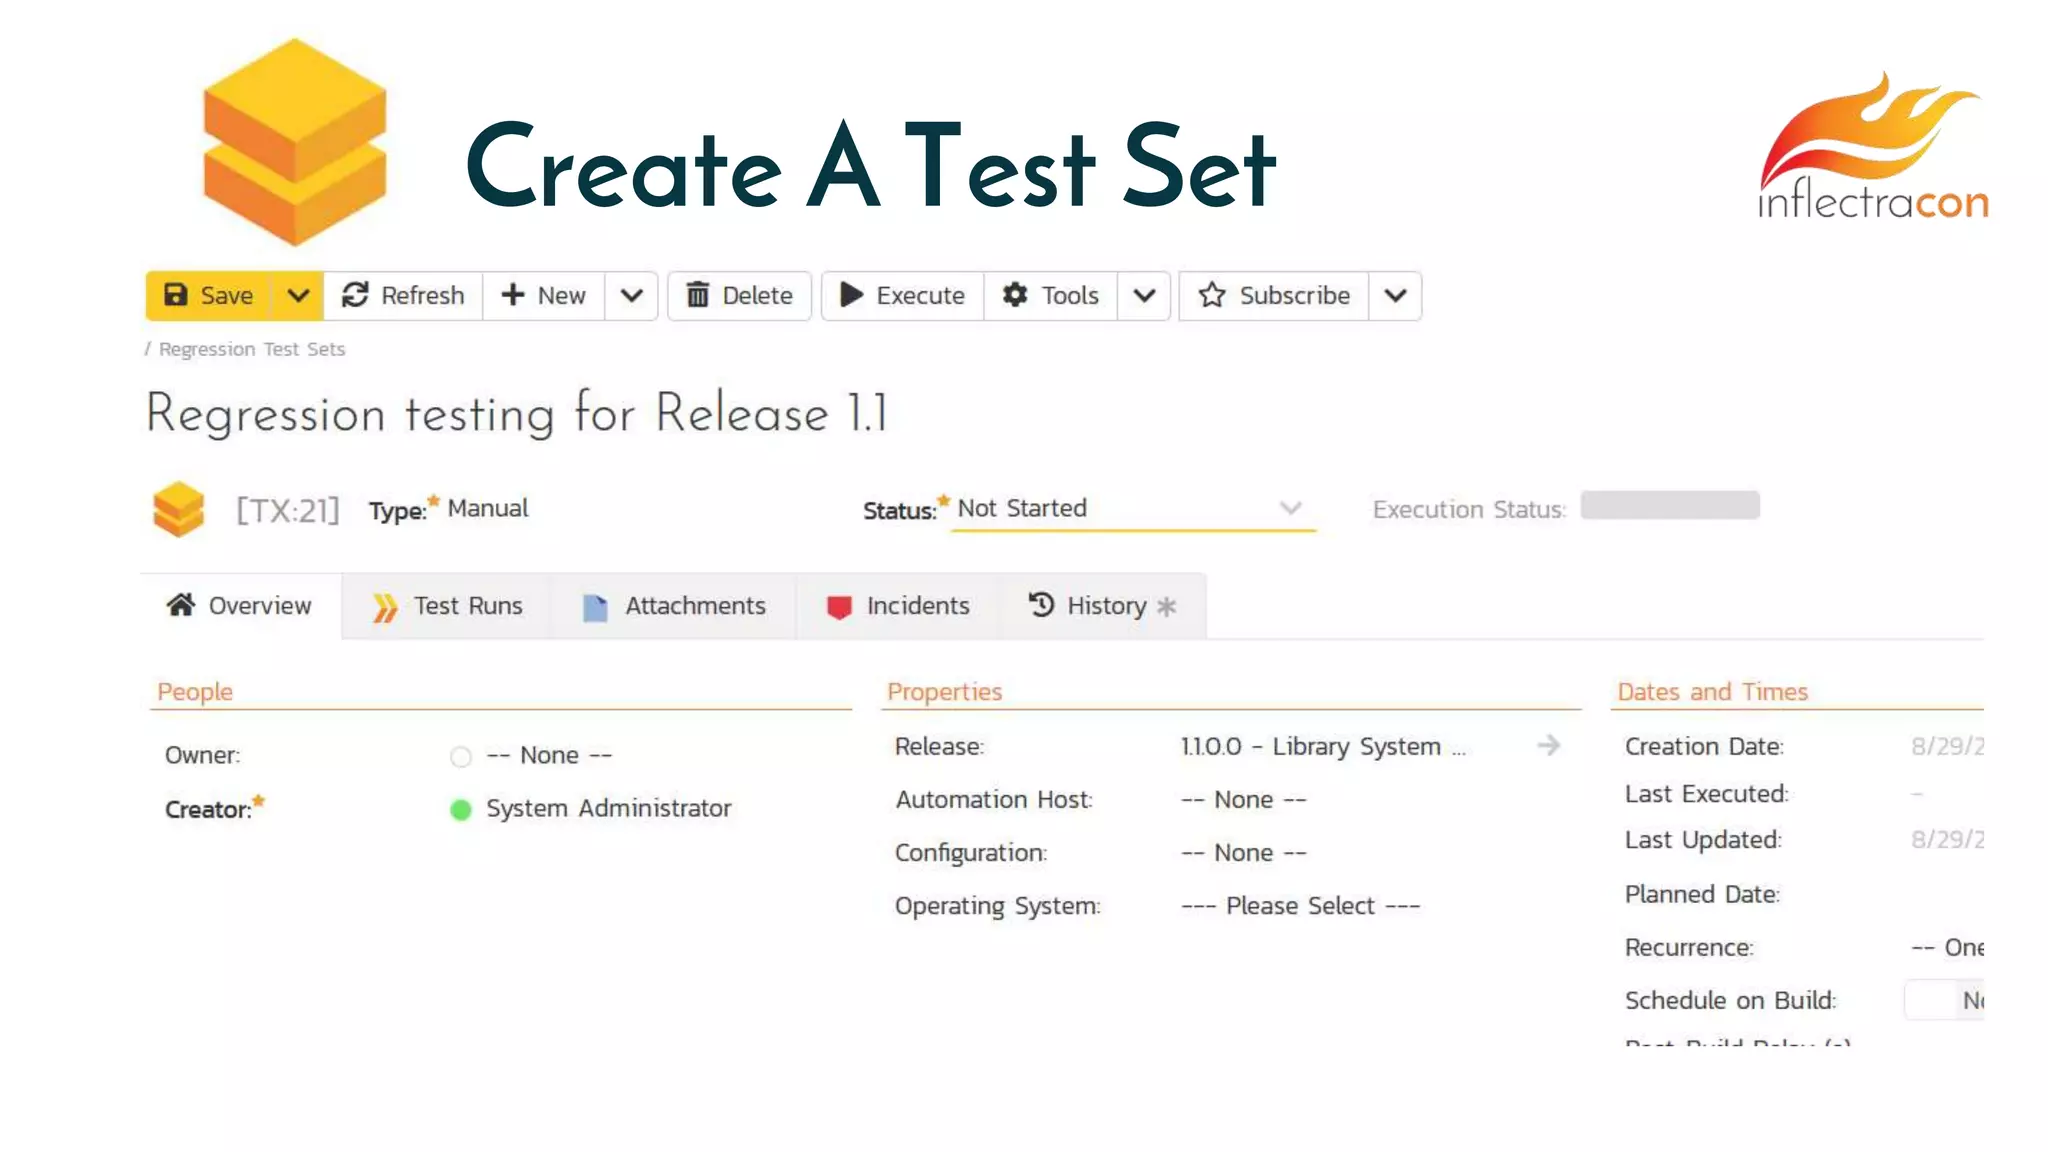Click the Planned Date label
The image size is (2048, 1152).
[x=1702, y=895]
